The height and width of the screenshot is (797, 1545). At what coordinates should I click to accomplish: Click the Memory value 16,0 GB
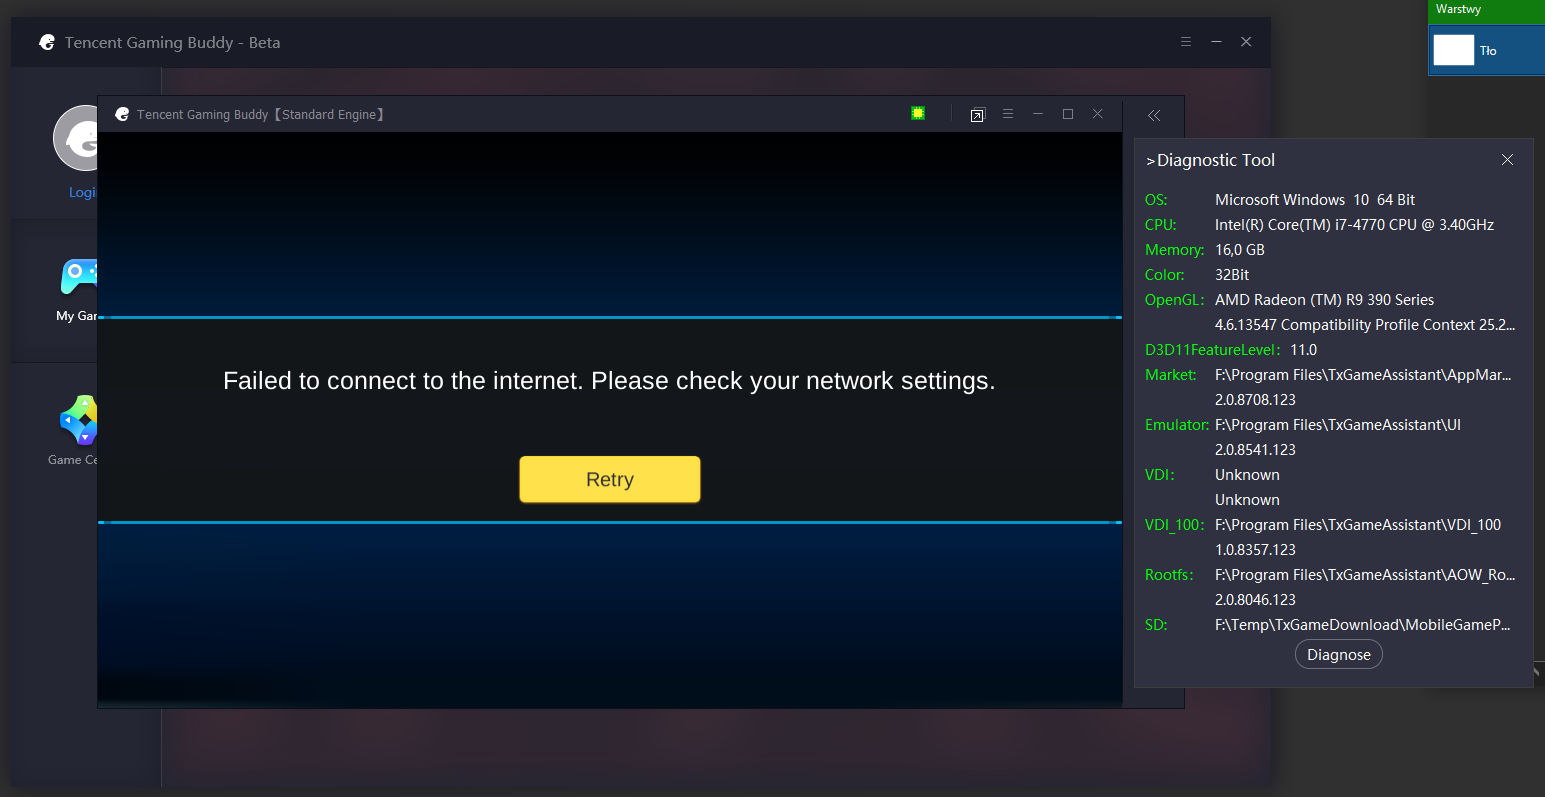click(1240, 250)
